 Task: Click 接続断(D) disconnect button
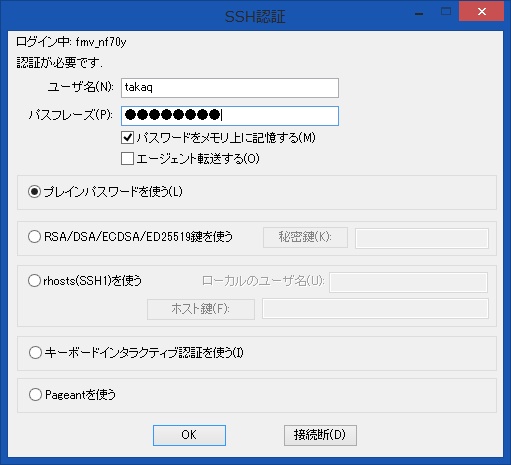pos(320,435)
